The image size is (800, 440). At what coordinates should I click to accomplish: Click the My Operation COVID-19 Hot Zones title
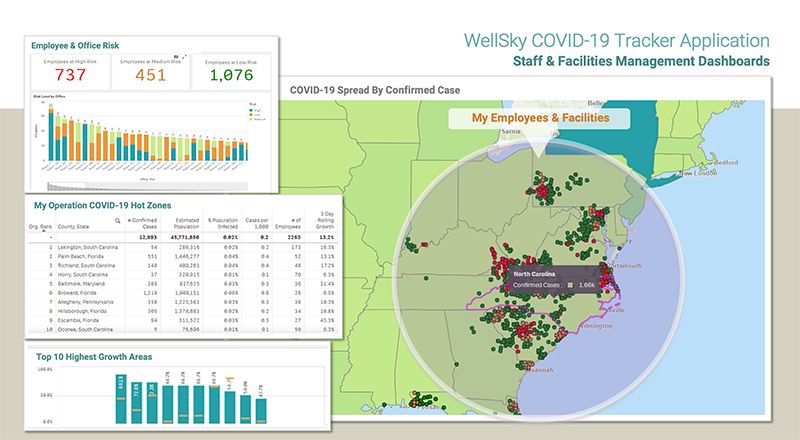pos(103,205)
